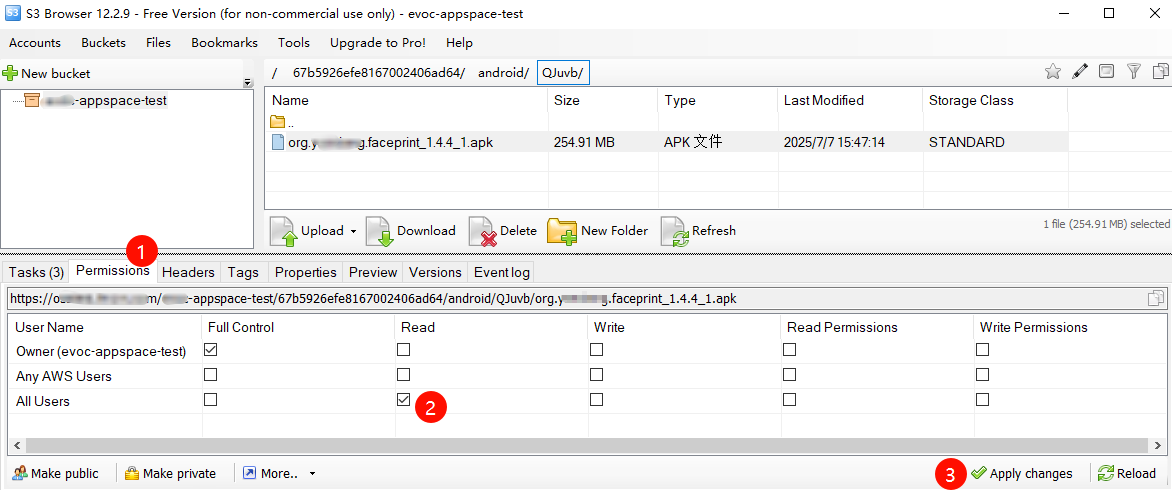Copy the current path using the top-right copy icon
The width and height of the screenshot is (1172, 490).
pyautogui.click(x=1161, y=72)
